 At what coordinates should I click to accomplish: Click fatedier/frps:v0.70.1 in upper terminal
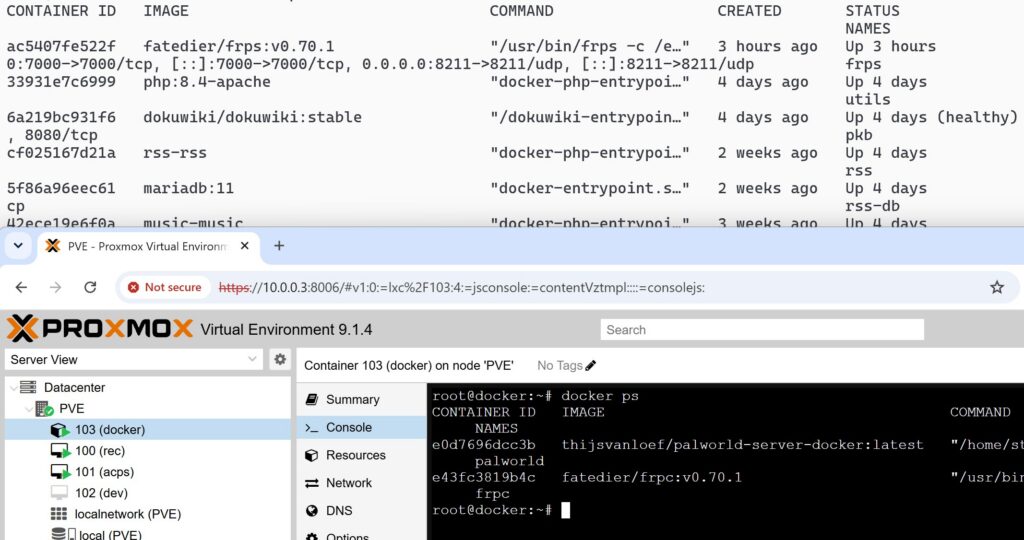(238, 46)
